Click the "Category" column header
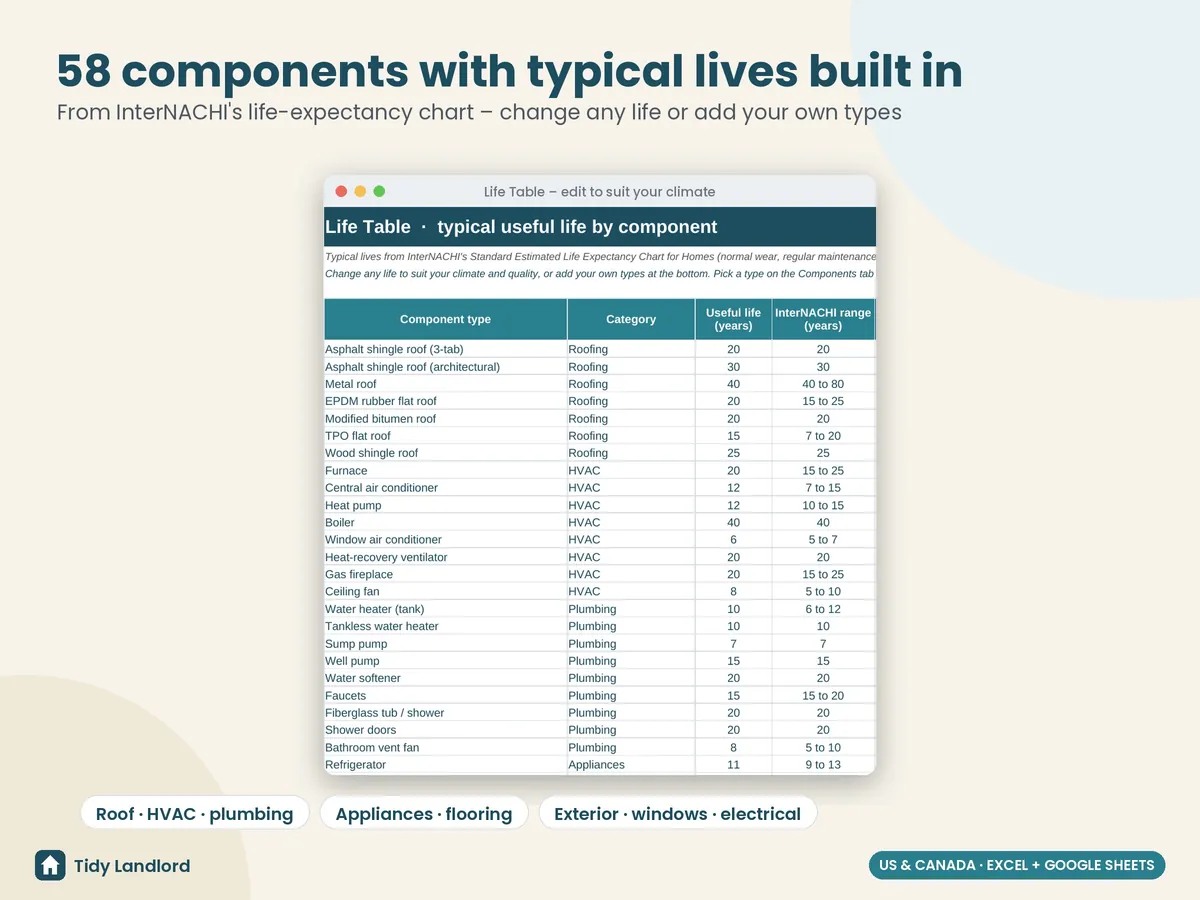Viewport: 1200px width, 900px height. [631, 319]
